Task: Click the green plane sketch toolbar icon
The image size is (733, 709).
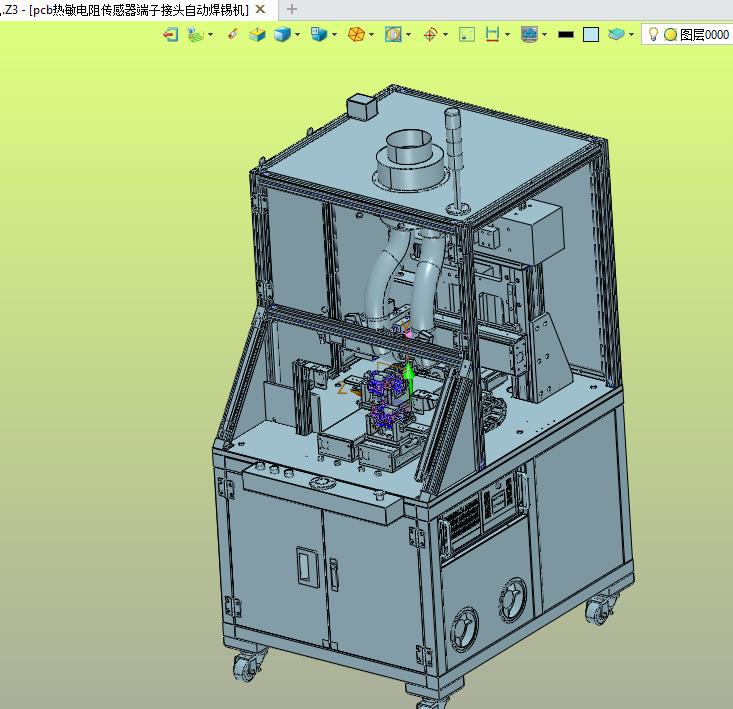Action: [x=195, y=35]
